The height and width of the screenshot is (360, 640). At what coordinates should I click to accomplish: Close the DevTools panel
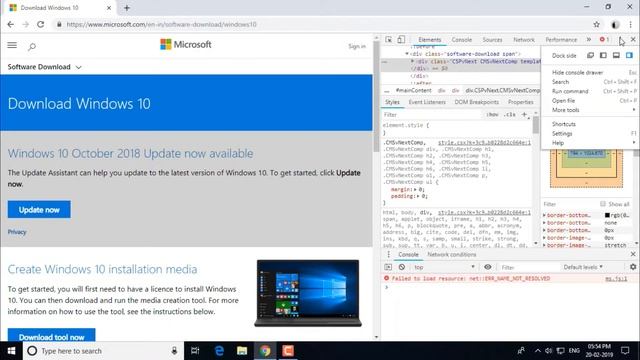pyautogui.click(x=633, y=40)
